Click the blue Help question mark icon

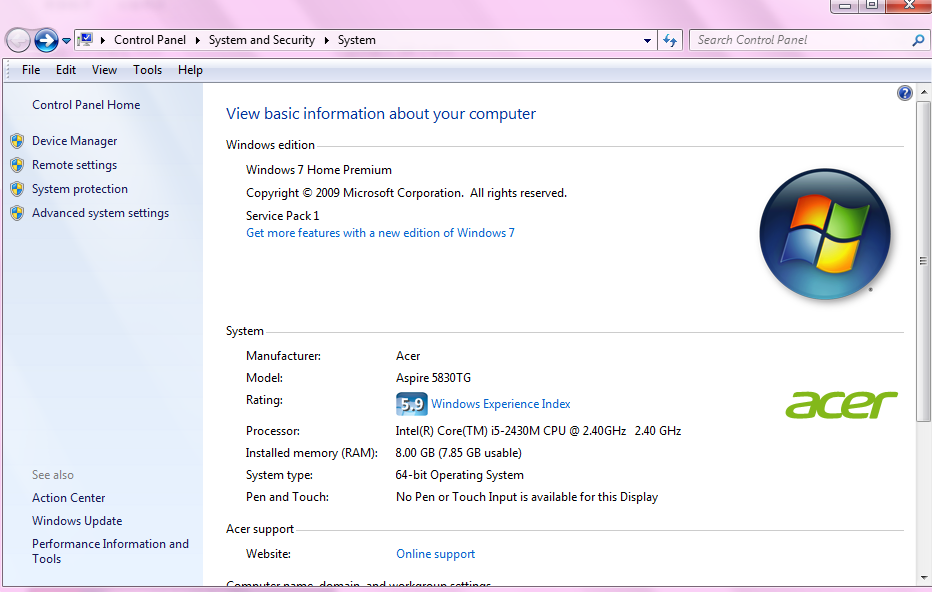point(905,93)
